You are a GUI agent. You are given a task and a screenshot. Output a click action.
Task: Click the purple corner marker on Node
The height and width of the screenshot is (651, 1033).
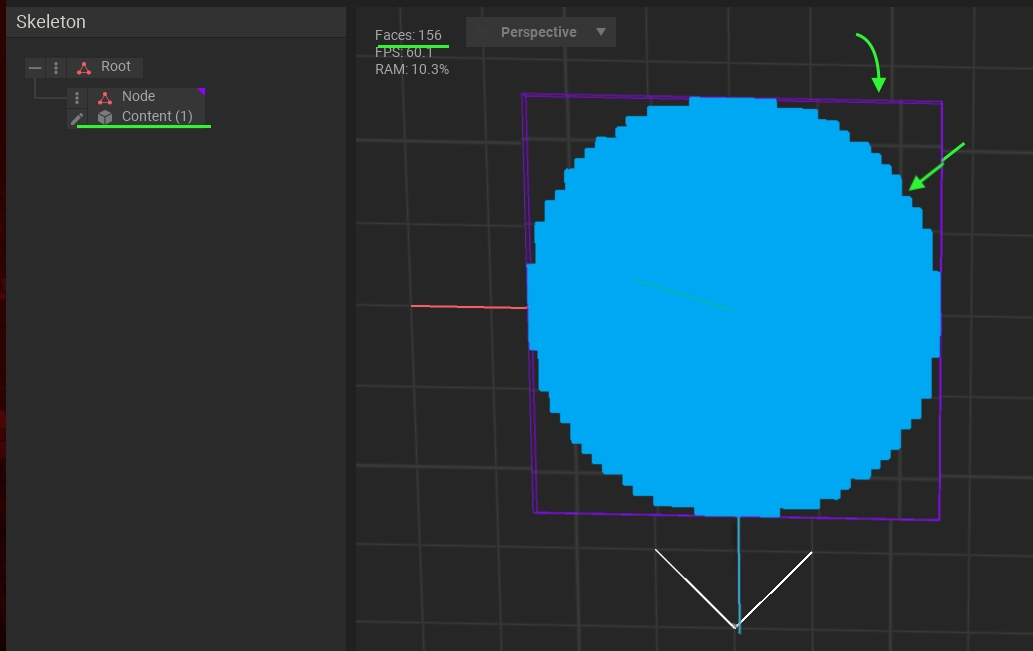201,91
